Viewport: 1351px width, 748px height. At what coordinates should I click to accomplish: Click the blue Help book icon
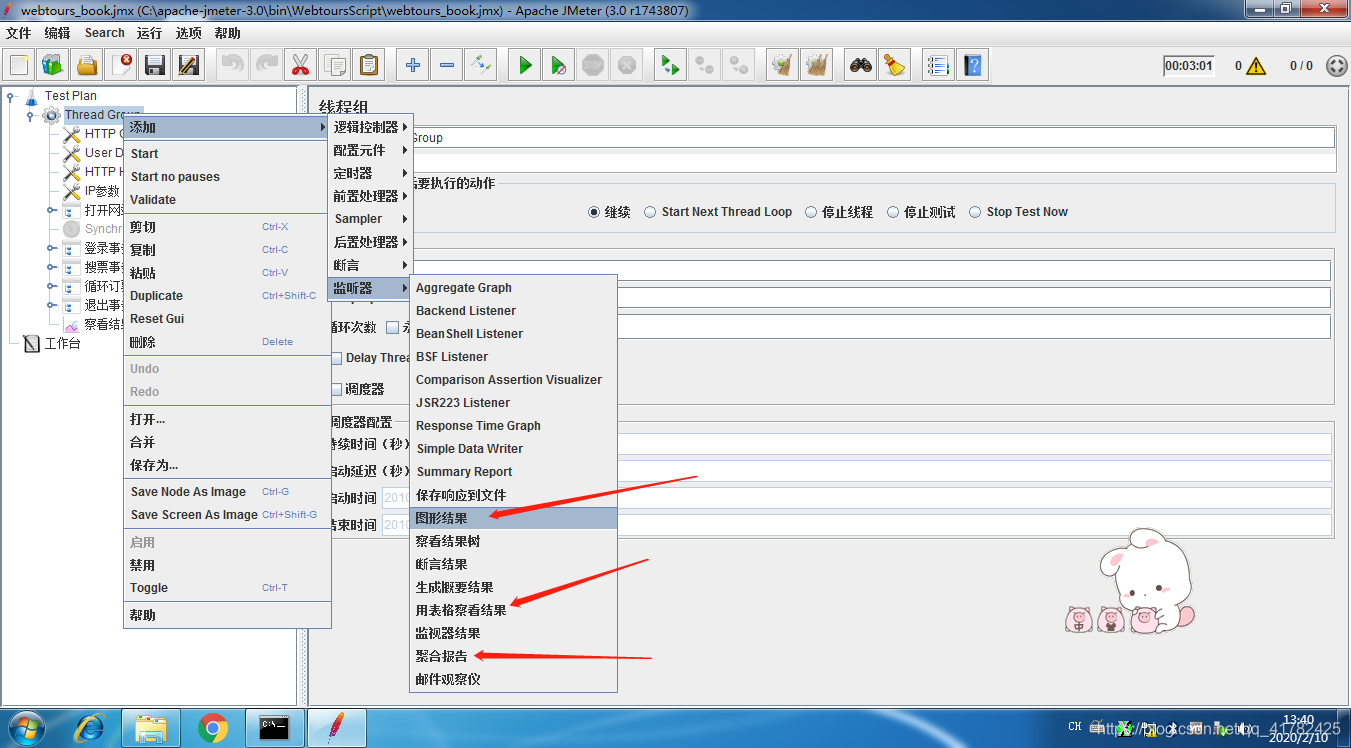(x=972, y=66)
